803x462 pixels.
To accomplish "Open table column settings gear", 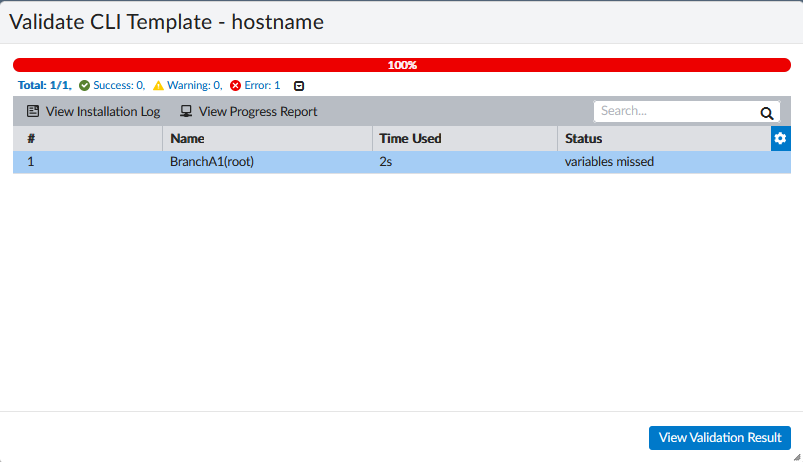I will [780, 138].
